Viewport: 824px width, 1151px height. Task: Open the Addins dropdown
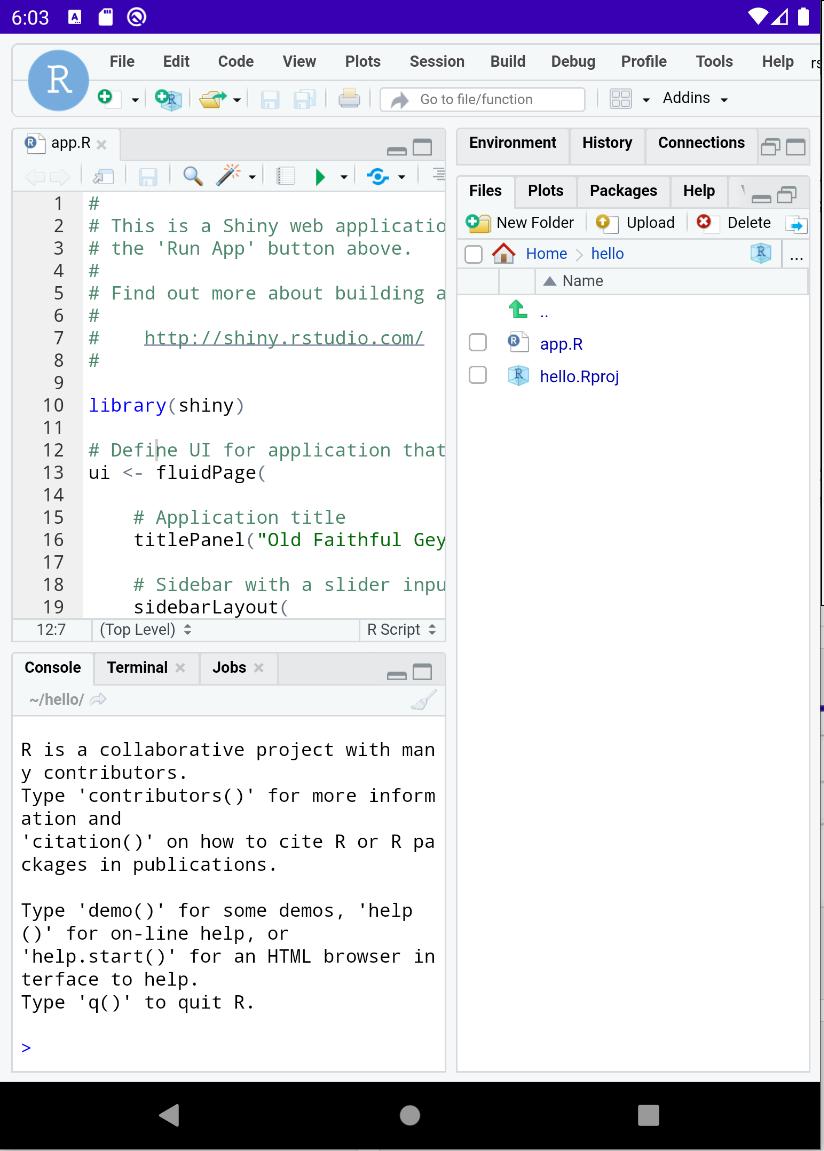pyautogui.click(x=695, y=98)
